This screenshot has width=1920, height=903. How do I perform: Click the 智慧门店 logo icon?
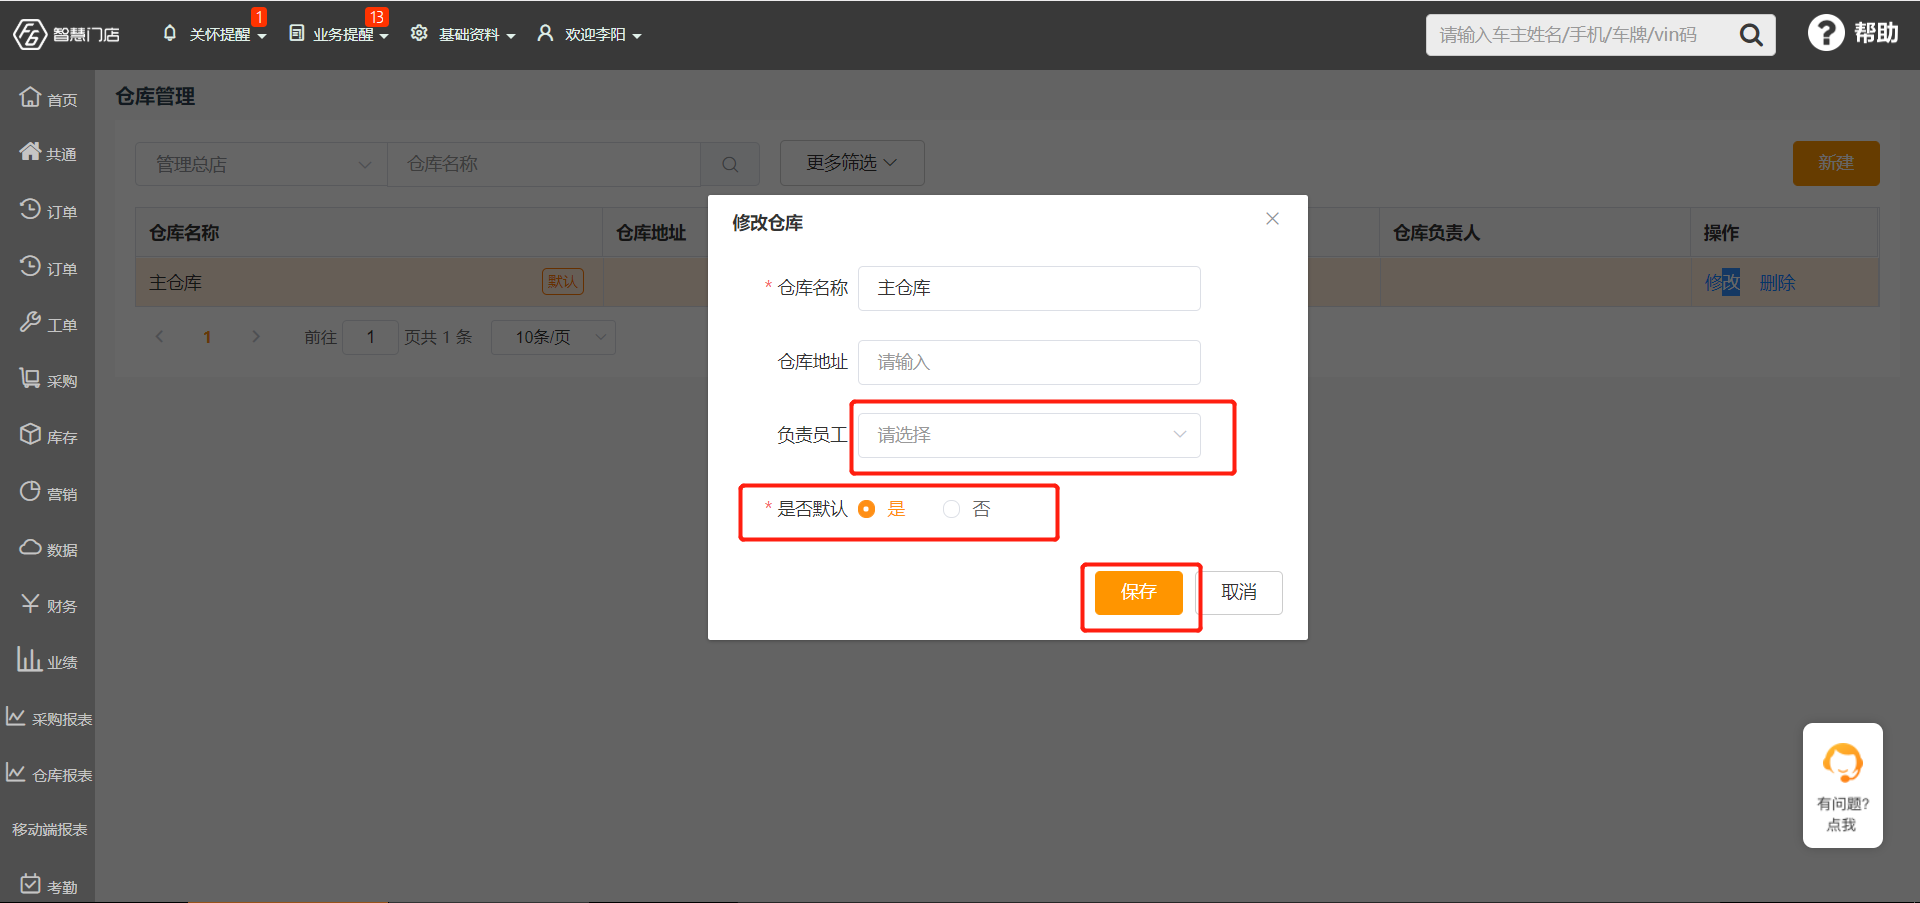point(30,34)
